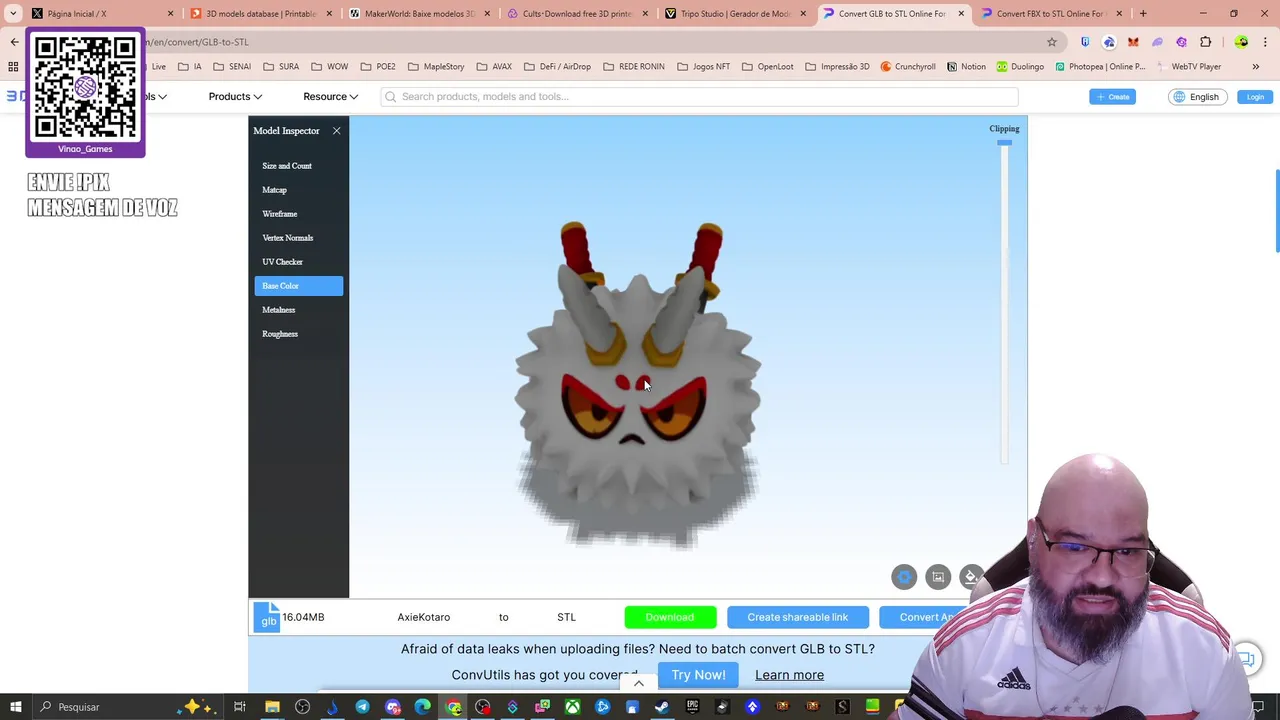Switch to MakerWorld browser tab
This screenshot has height=720, width=1280.
419,14
